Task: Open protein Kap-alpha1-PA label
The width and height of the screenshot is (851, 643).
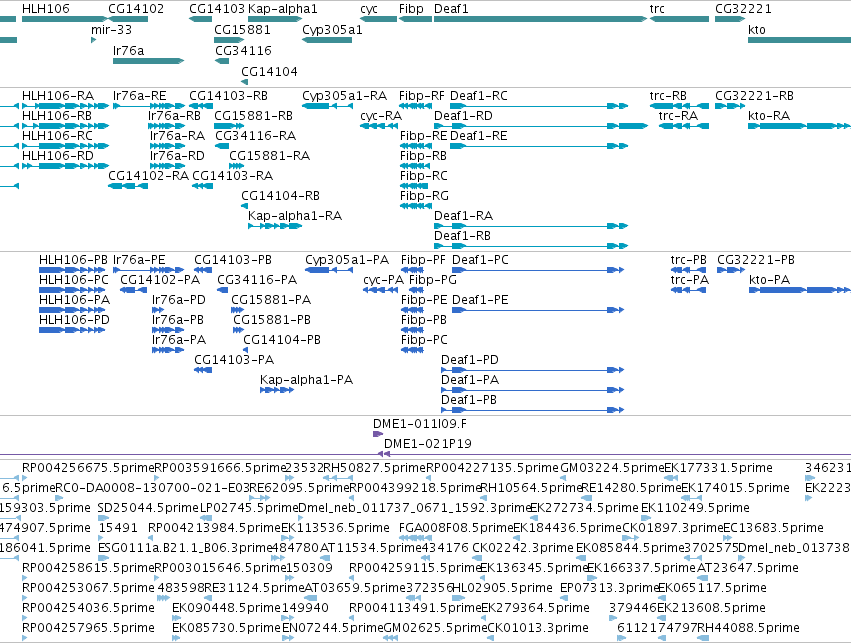Action: [307, 380]
